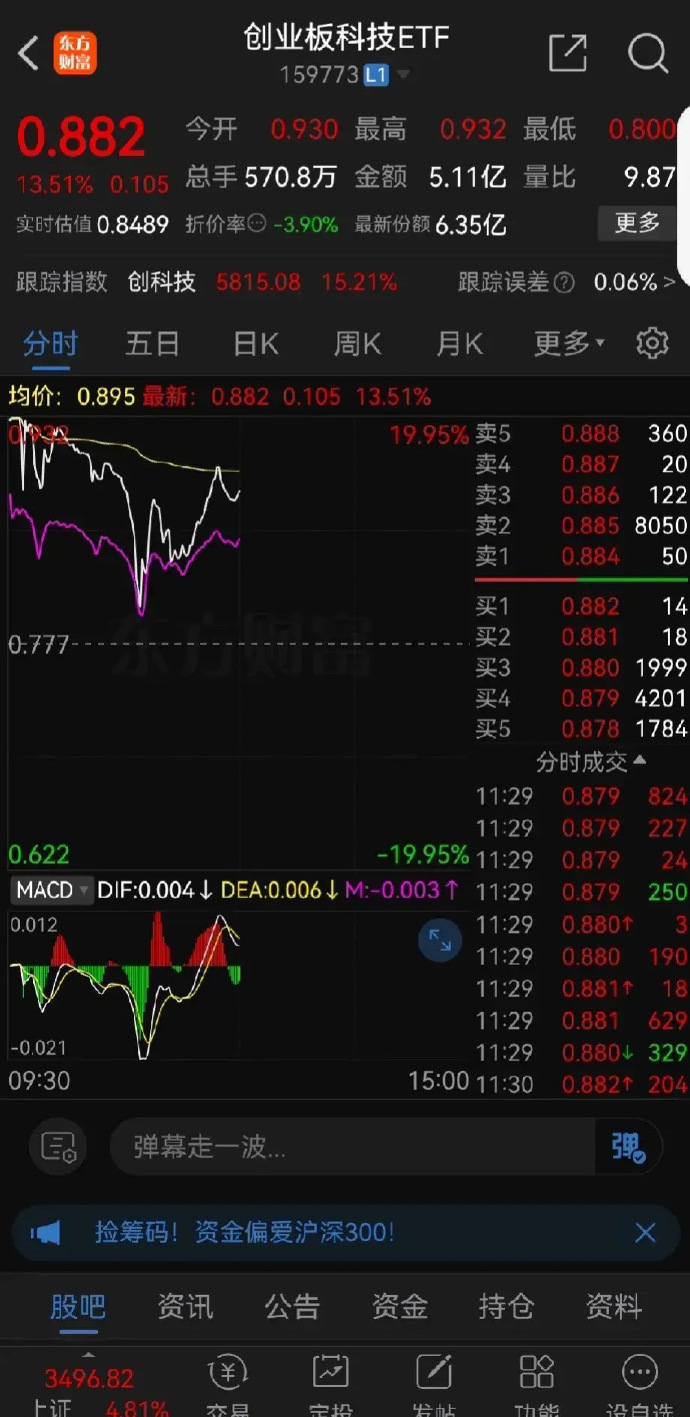
Task: Open the MACD indicator dropdown
Action: [52, 890]
